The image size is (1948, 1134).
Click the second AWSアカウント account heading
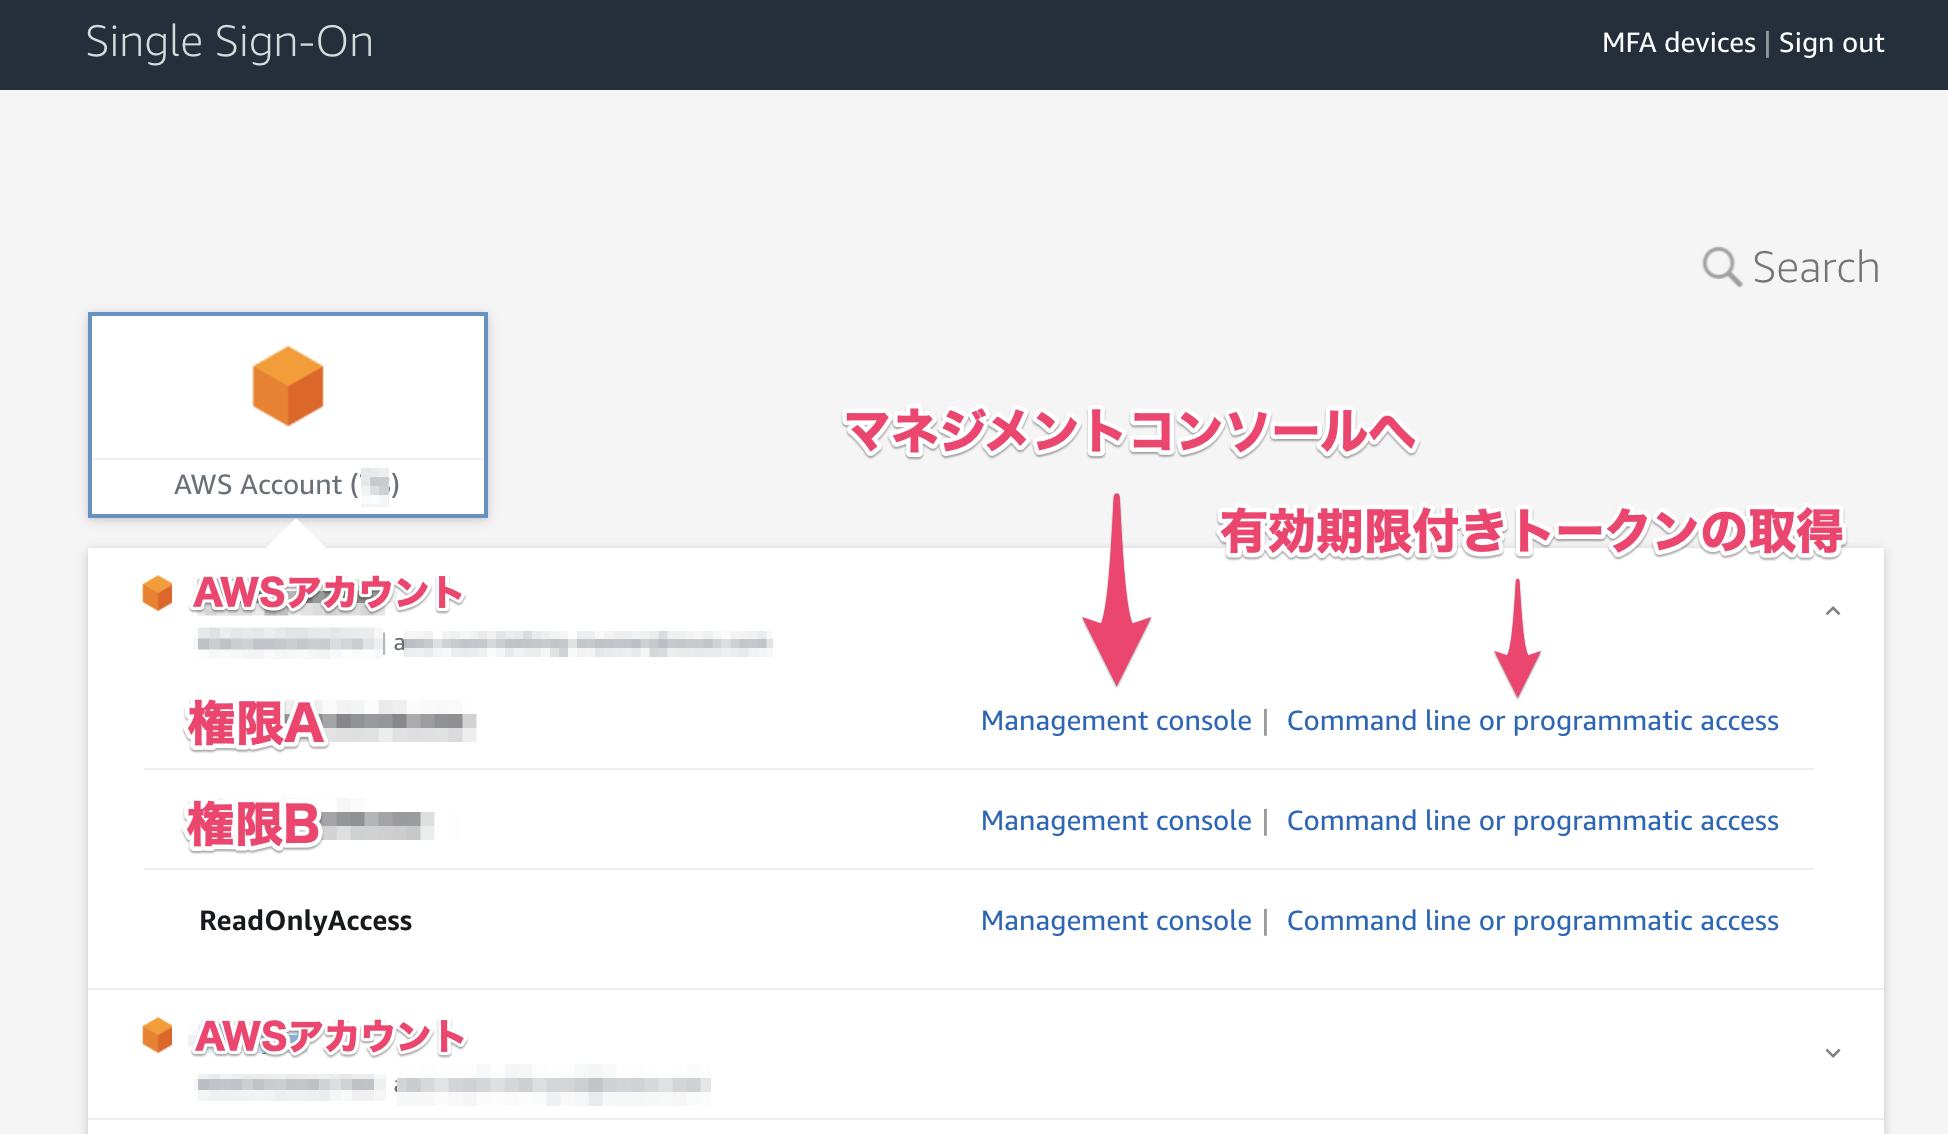click(330, 1037)
